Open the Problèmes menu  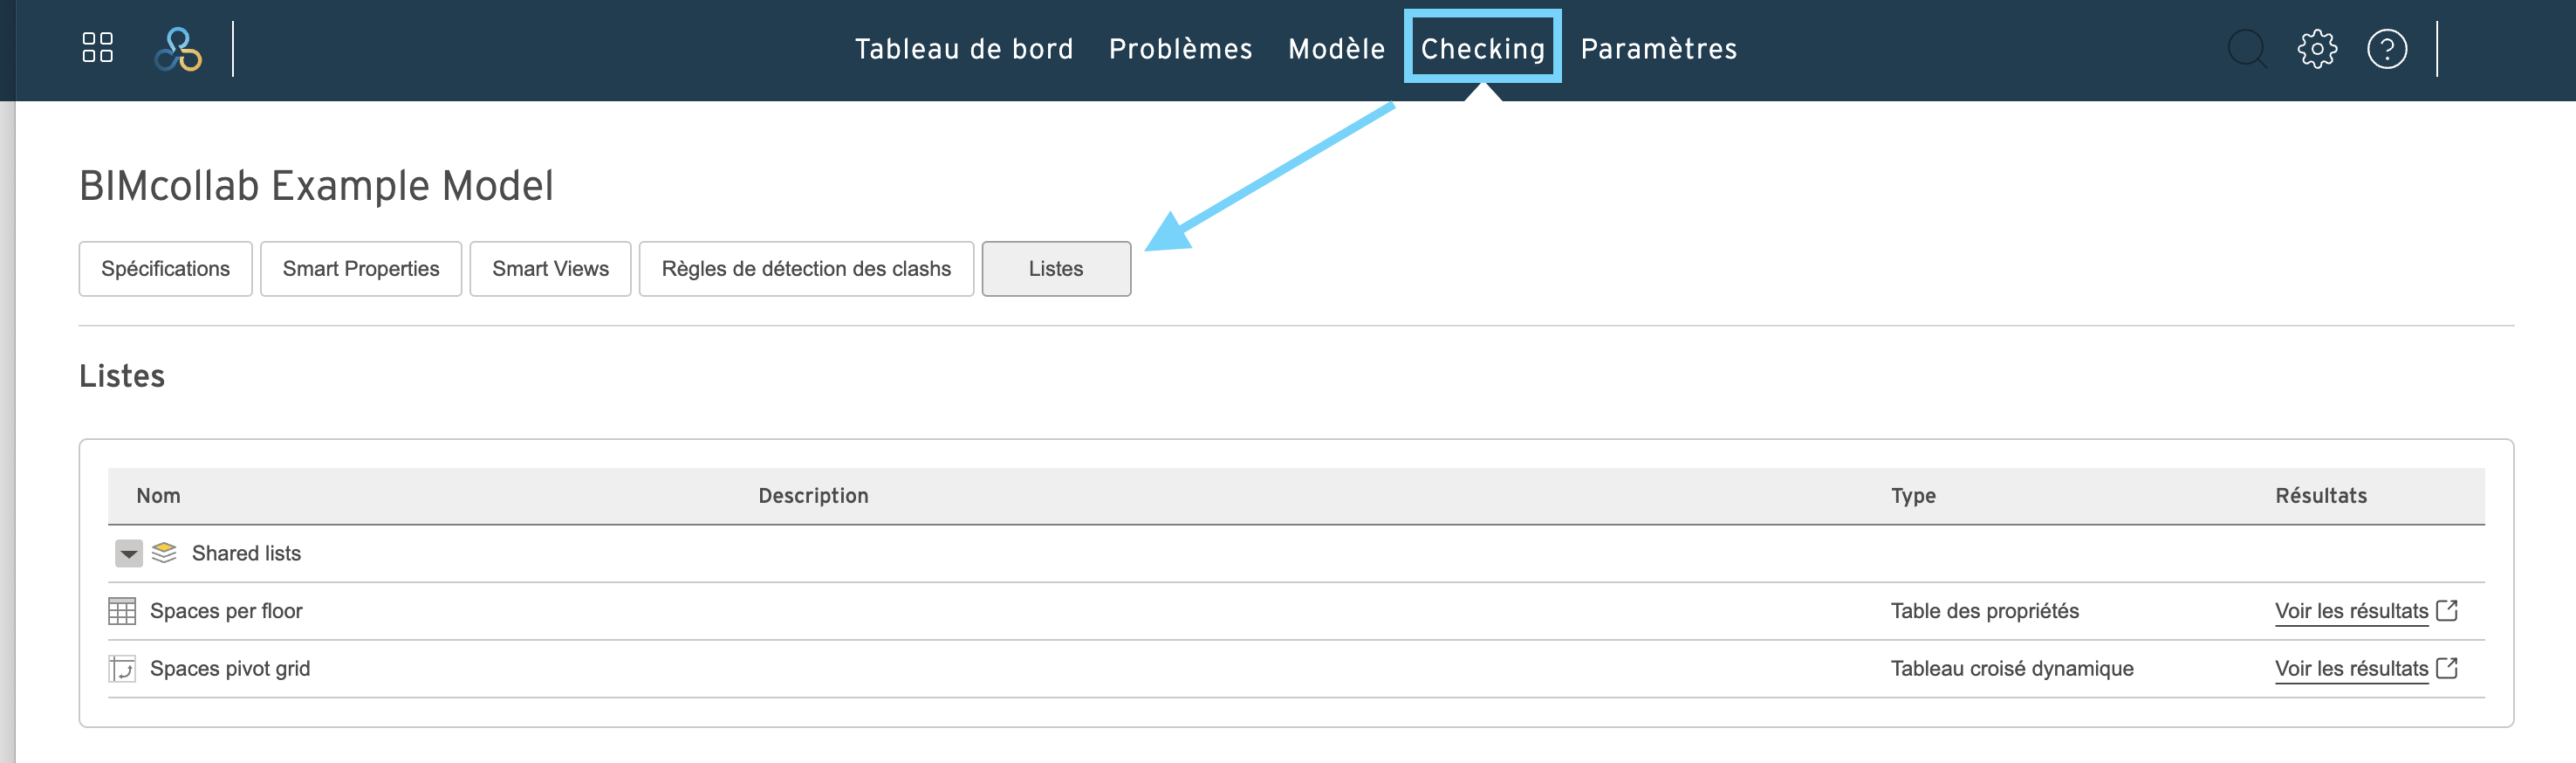coord(1180,49)
